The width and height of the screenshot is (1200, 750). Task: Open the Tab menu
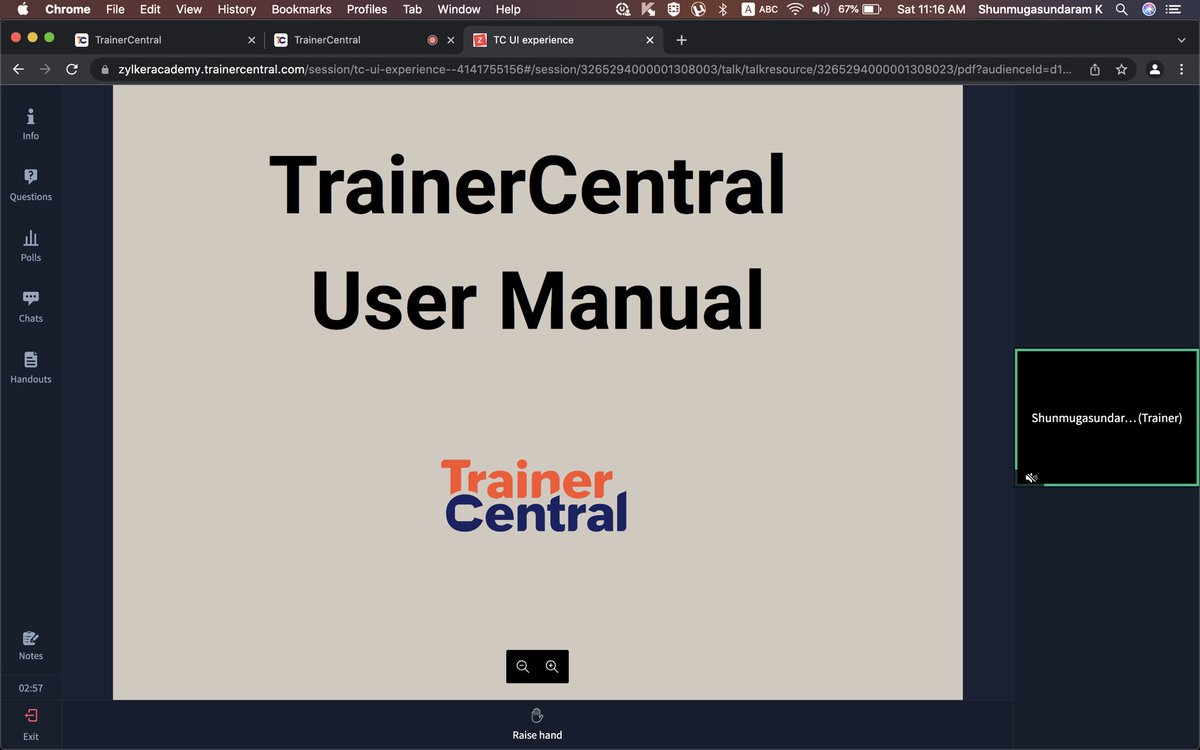[x=412, y=9]
